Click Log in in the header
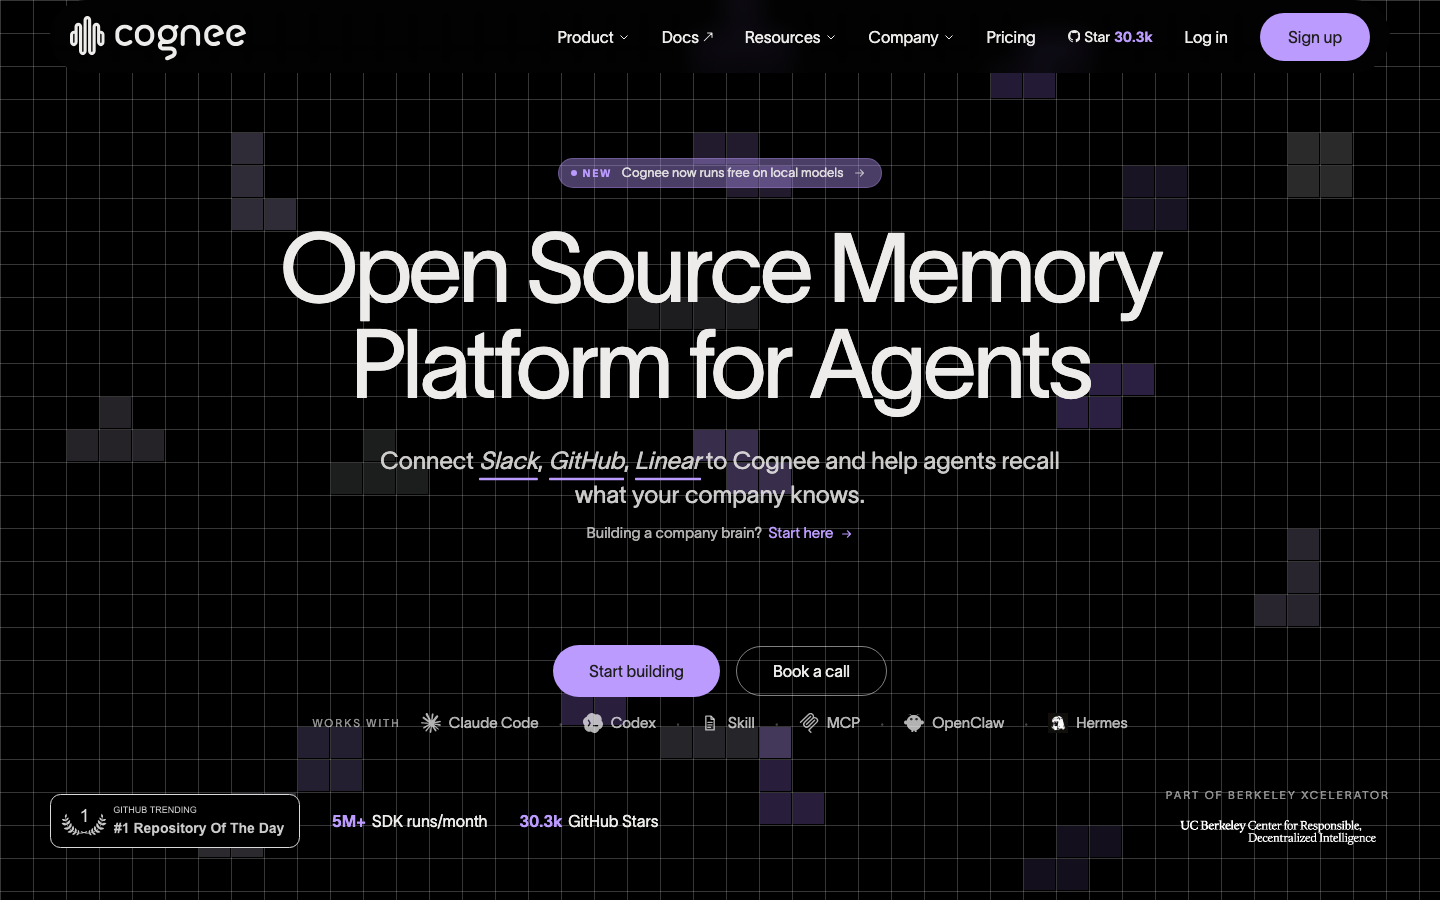Screen dimensions: 1440x900 click(1206, 37)
